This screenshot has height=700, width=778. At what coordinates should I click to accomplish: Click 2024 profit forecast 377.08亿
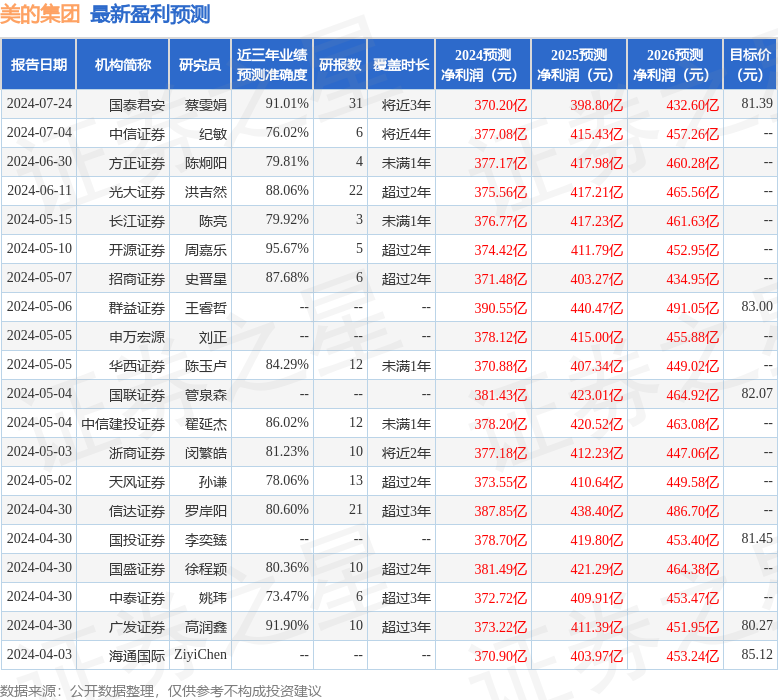(501, 134)
